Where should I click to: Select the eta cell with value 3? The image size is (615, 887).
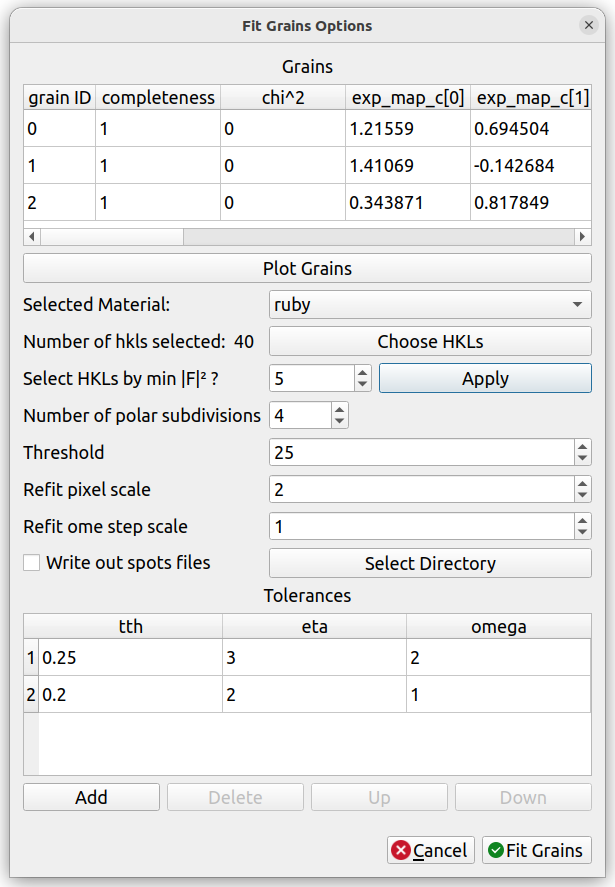click(315, 657)
